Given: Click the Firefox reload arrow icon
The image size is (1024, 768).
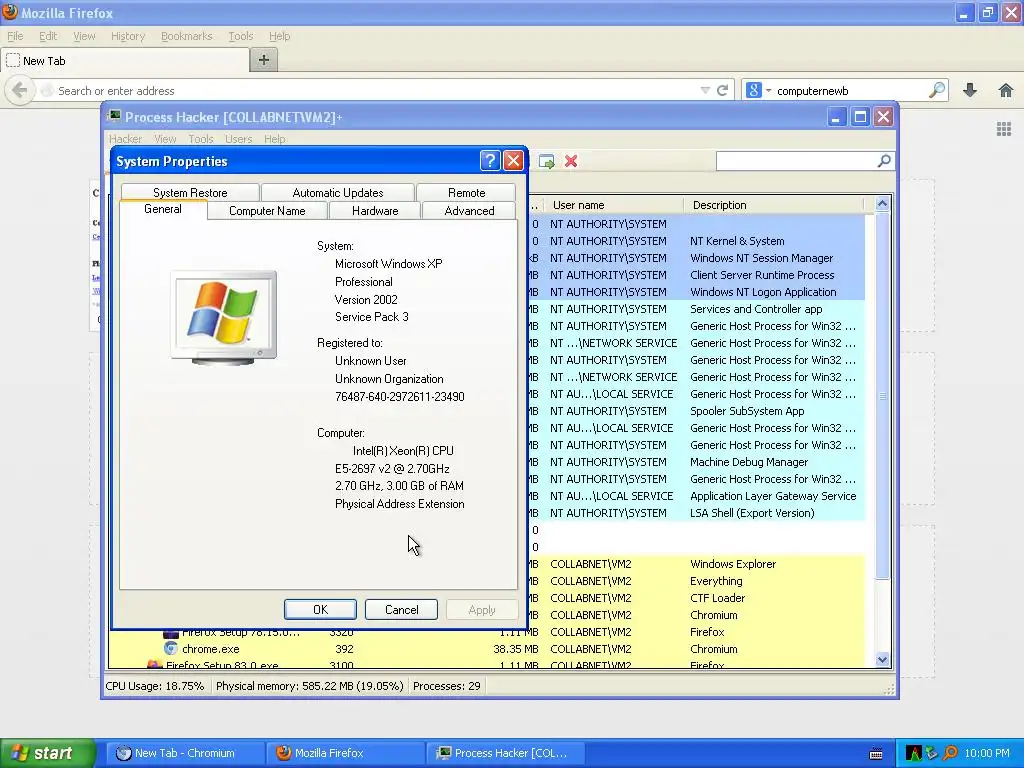Looking at the screenshot, I should point(722,91).
